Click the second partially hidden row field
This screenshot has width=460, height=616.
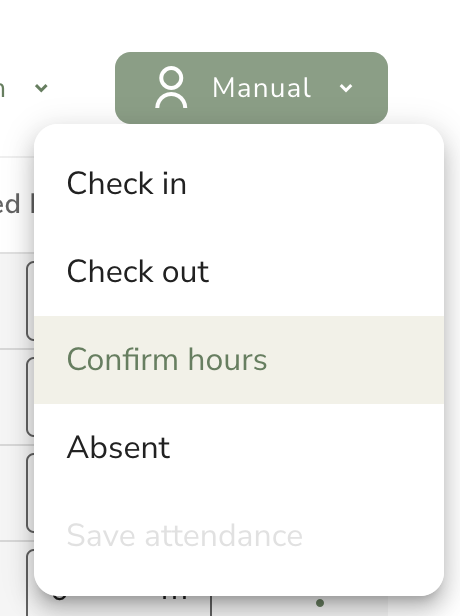pos(30,397)
